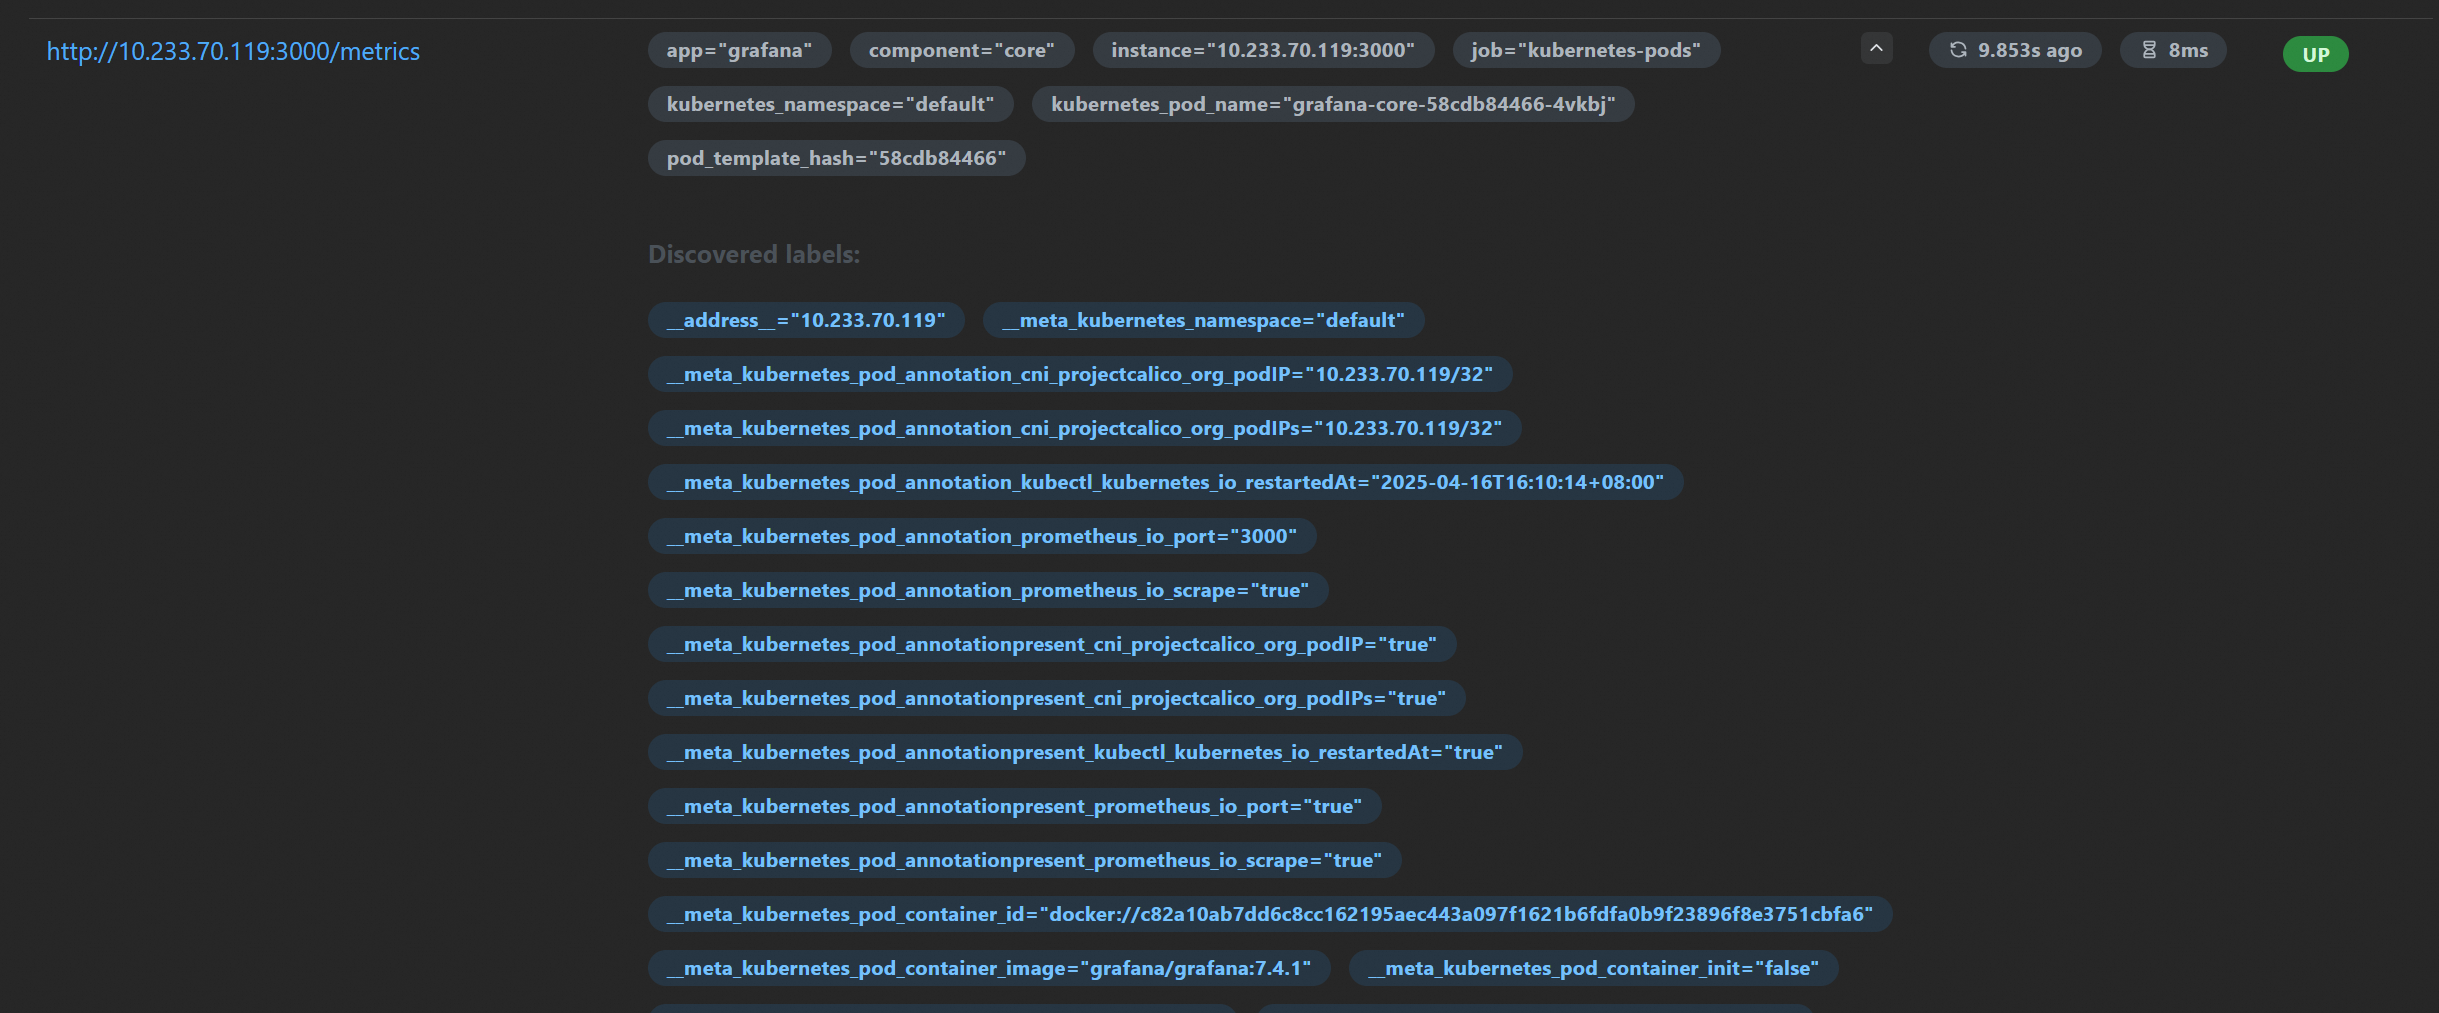Click the app="grafana" label badge

pos(739,50)
